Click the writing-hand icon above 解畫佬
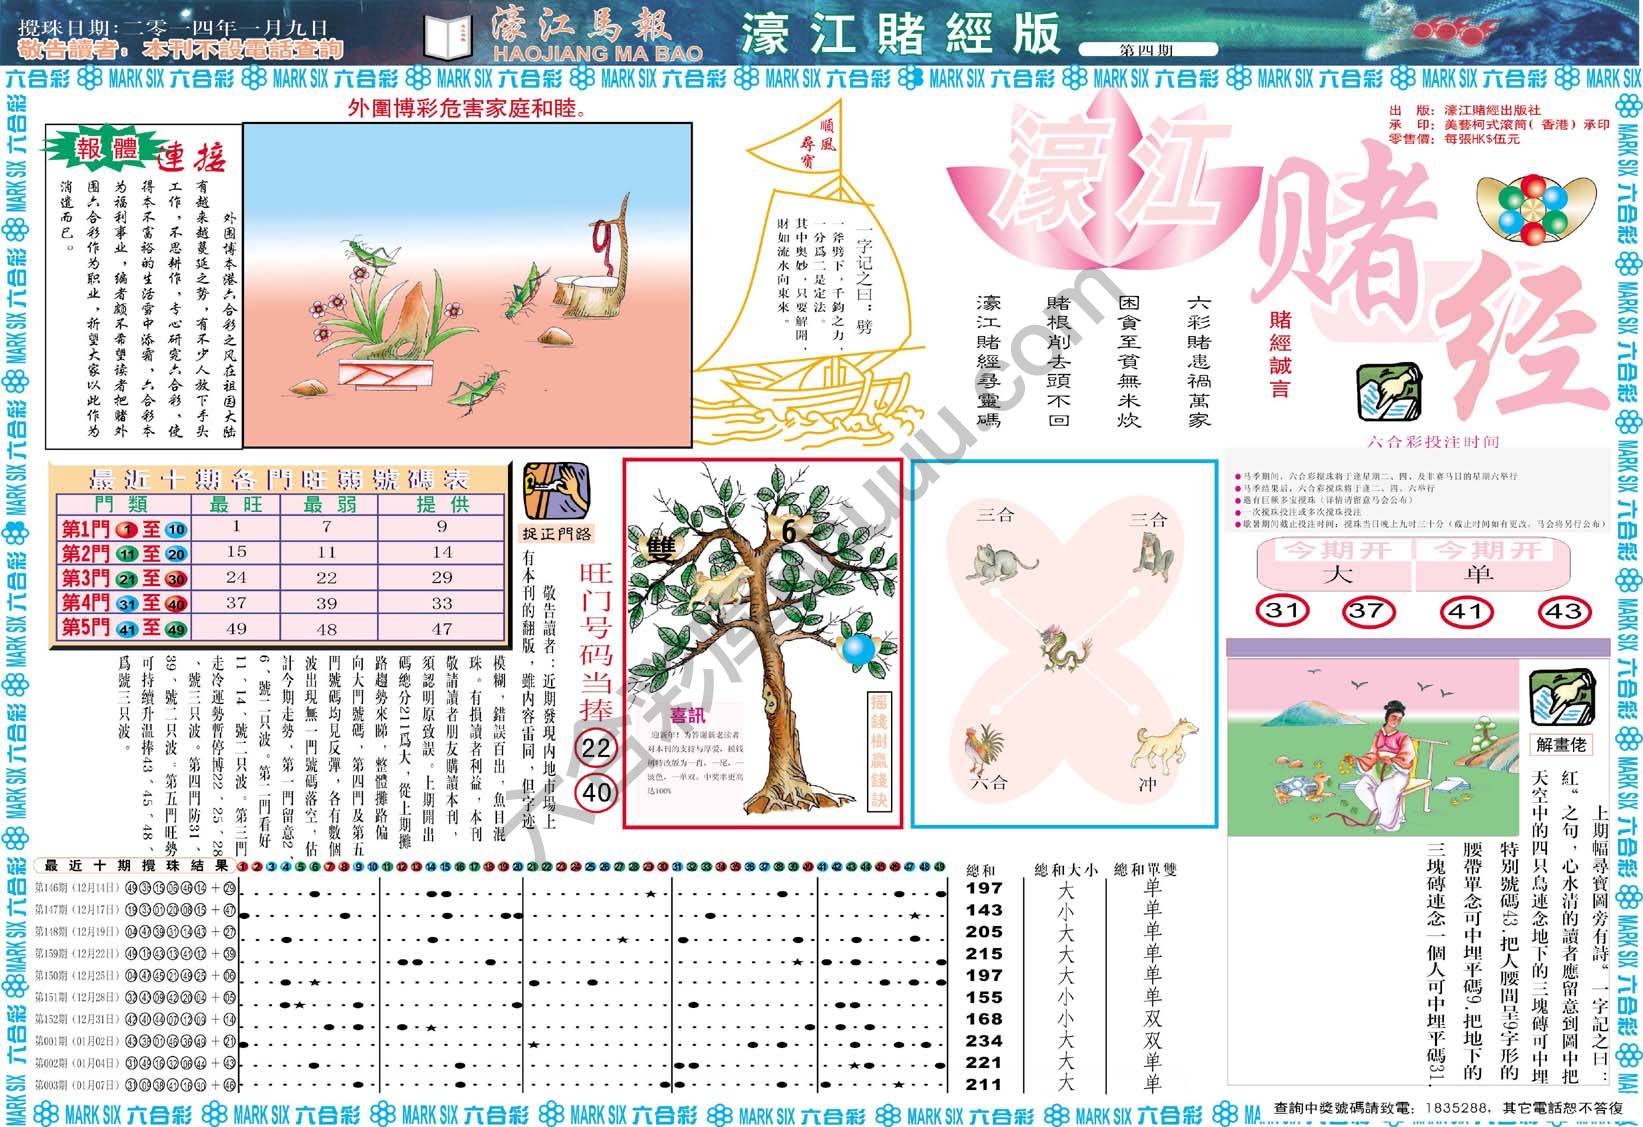Viewport: 1643px width, 1127px height. [x=1562, y=699]
